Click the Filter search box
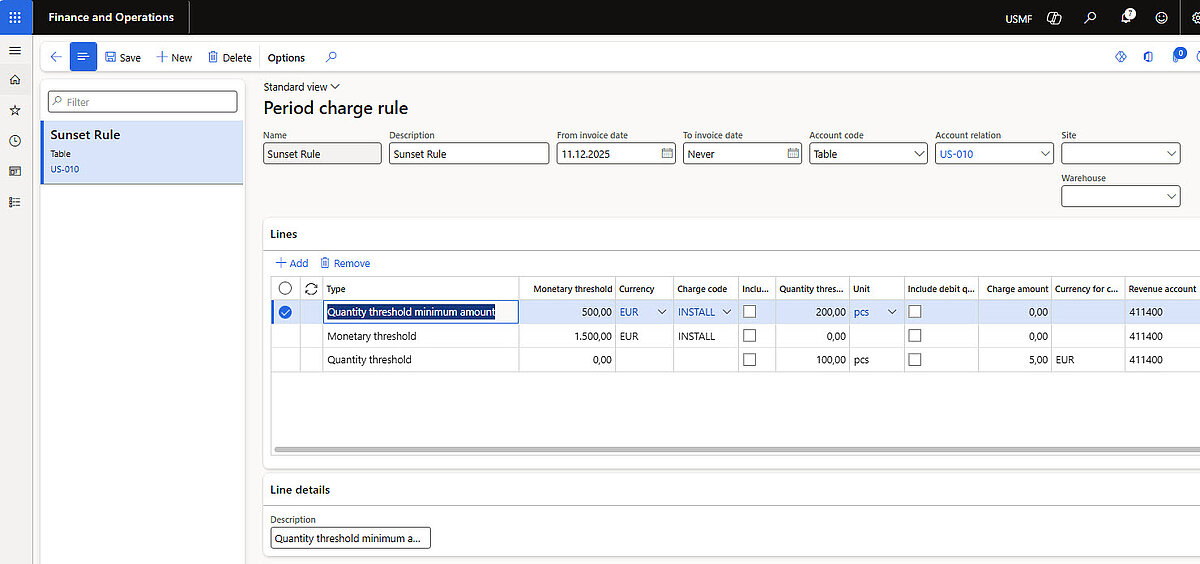This screenshot has width=1200, height=564. click(143, 102)
